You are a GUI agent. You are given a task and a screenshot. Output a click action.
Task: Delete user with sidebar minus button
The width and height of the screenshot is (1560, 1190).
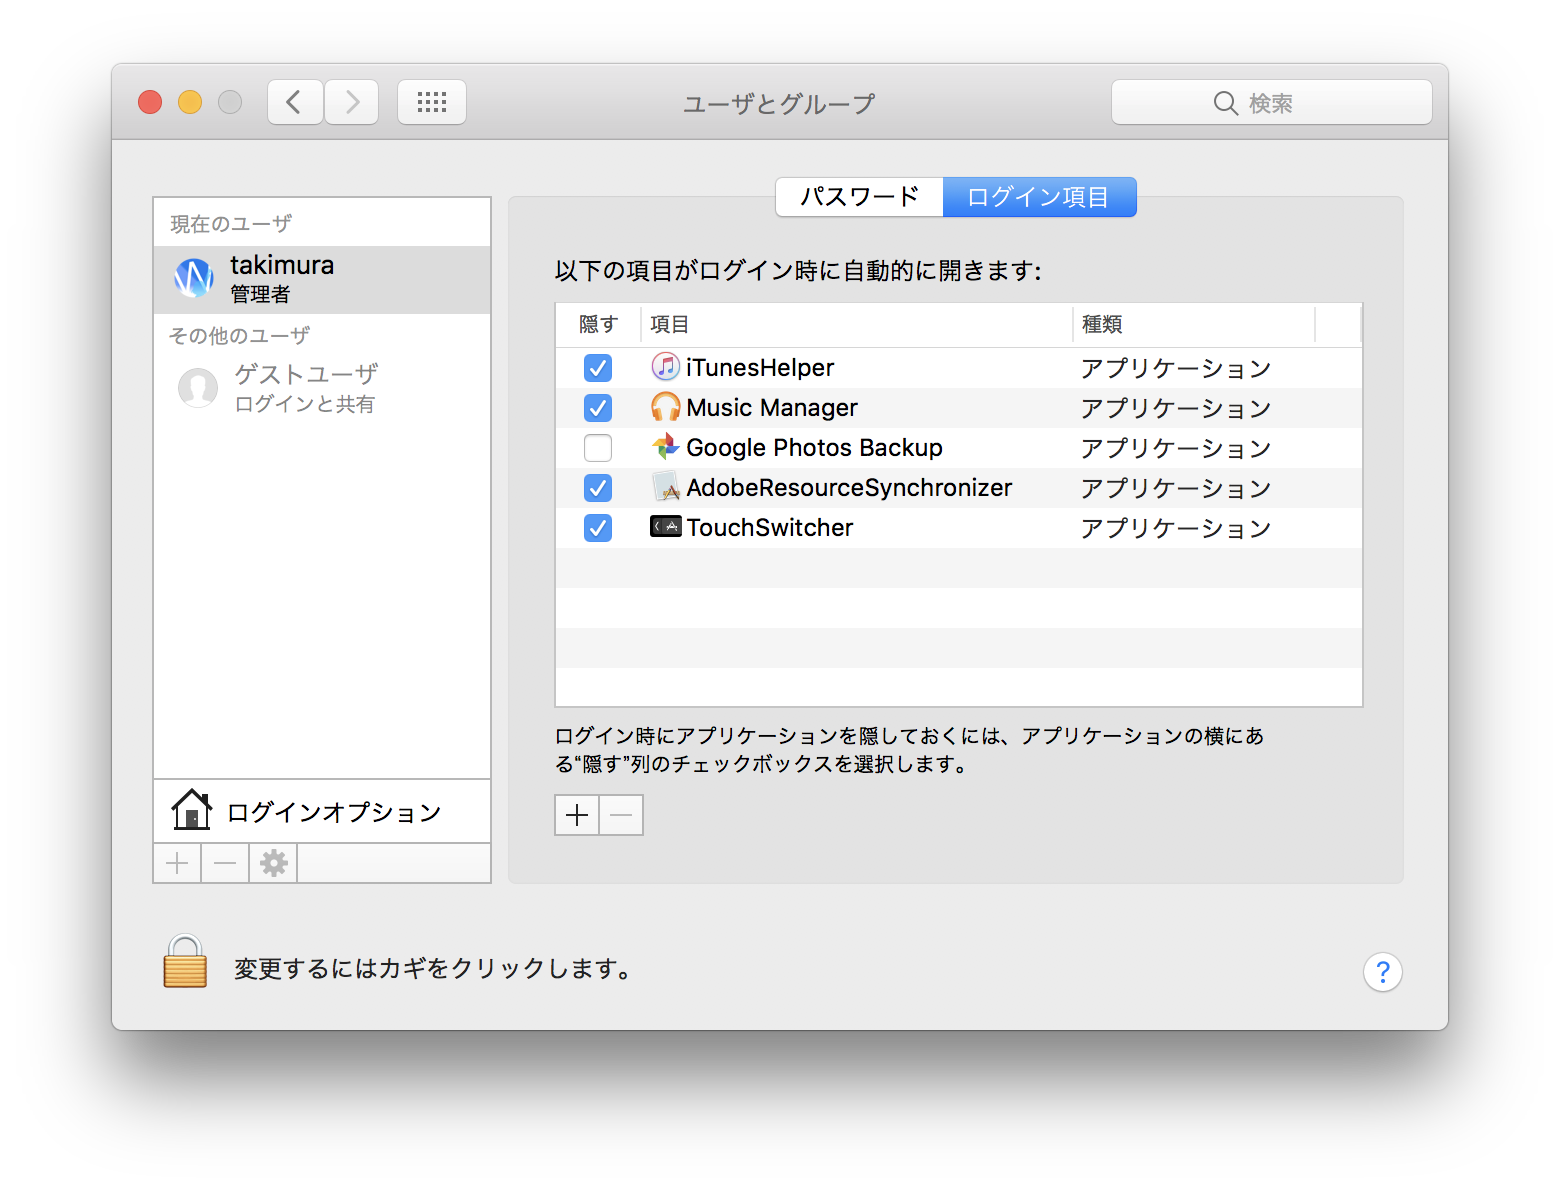click(225, 863)
